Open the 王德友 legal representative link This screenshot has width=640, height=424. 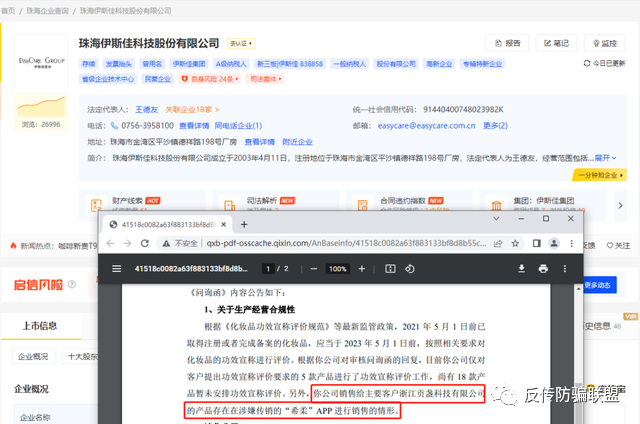(x=147, y=109)
